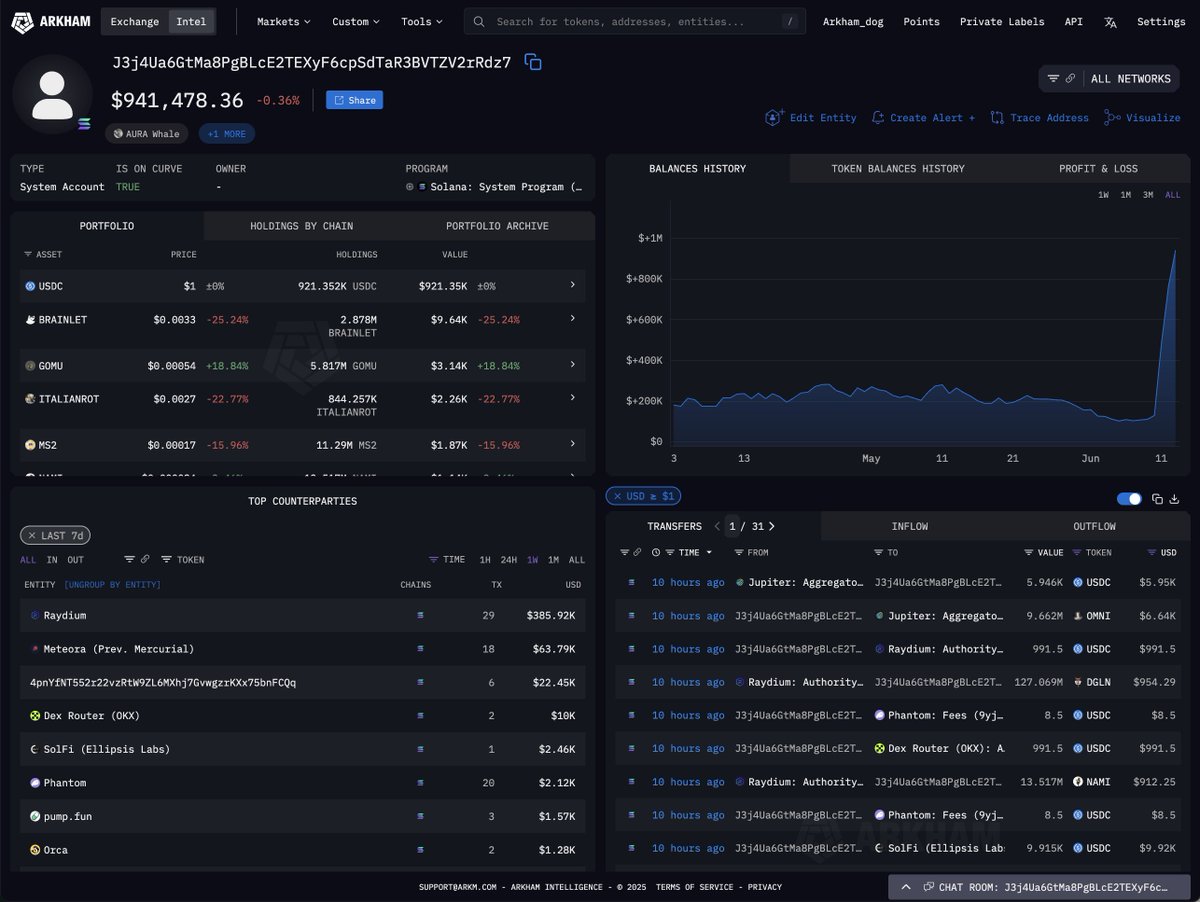The width and height of the screenshot is (1200, 902).
Task: Open the transaction icon for the 5.946K USDC transfer
Action: (x=631, y=582)
